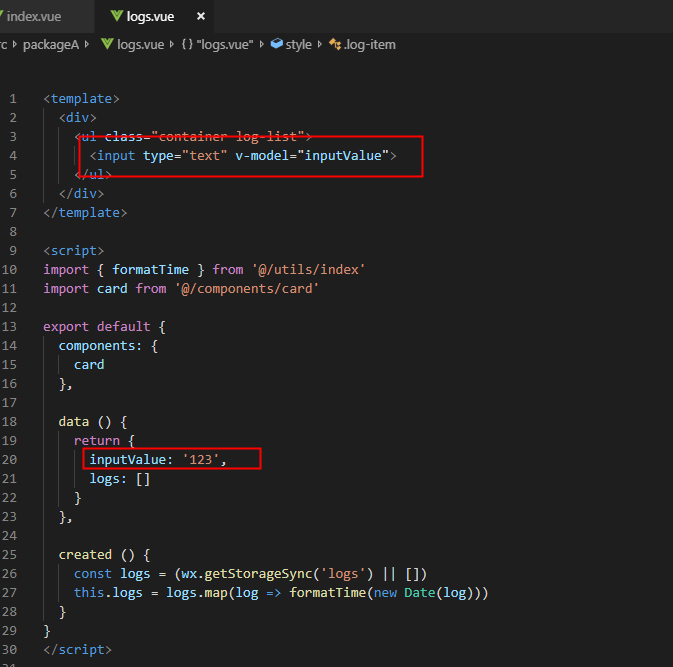Click new Date(log) expression
The height and width of the screenshot is (667, 673).
(424, 593)
